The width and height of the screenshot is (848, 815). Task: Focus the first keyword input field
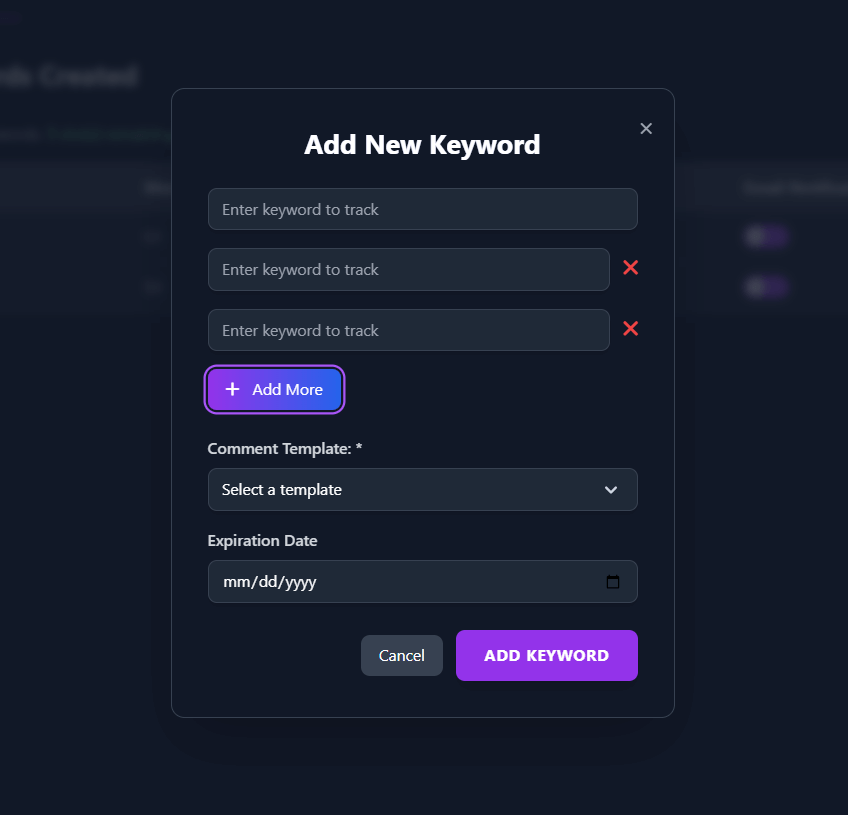click(x=422, y=209)
